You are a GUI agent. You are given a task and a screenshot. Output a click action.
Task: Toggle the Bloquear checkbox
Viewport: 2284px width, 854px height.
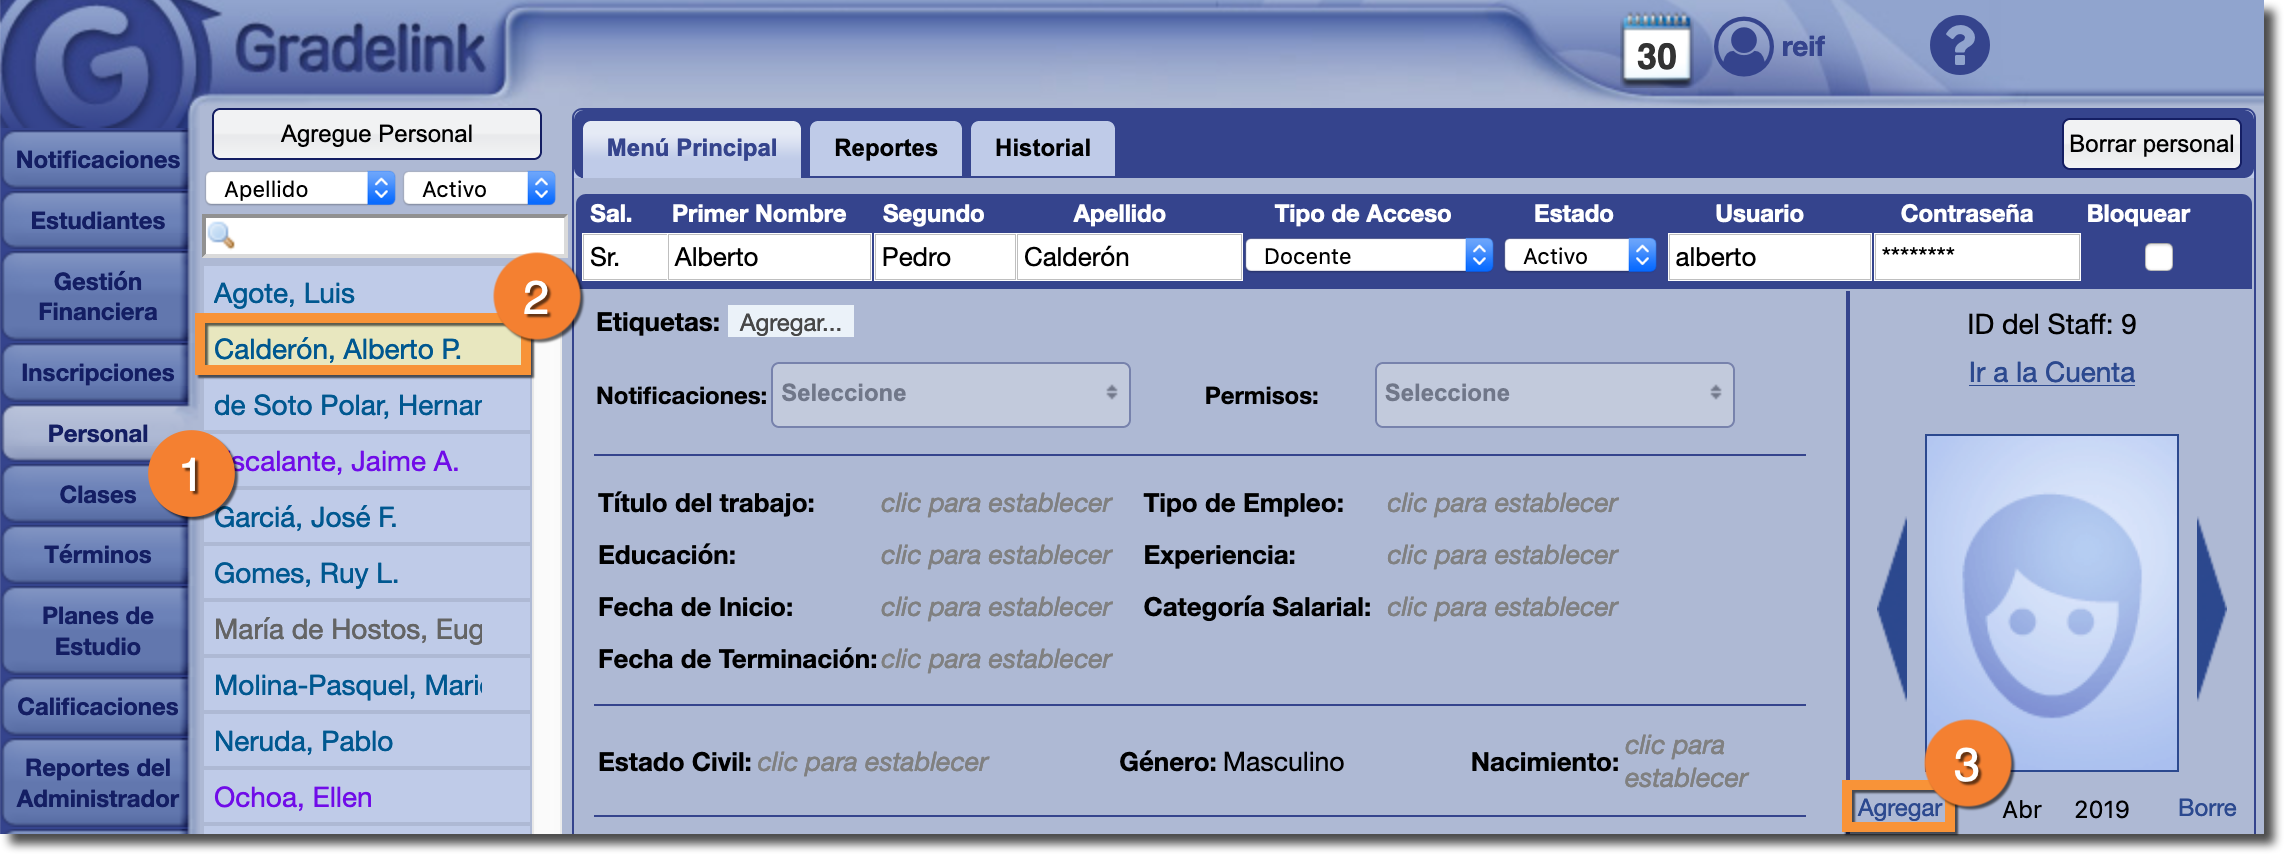(2158, 257)
